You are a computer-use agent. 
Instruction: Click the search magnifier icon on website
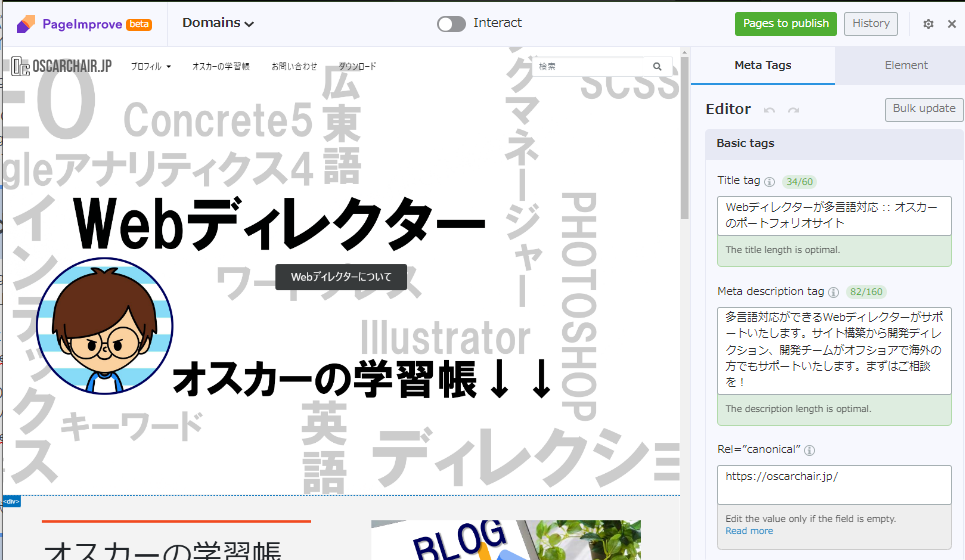click(657, 67)
